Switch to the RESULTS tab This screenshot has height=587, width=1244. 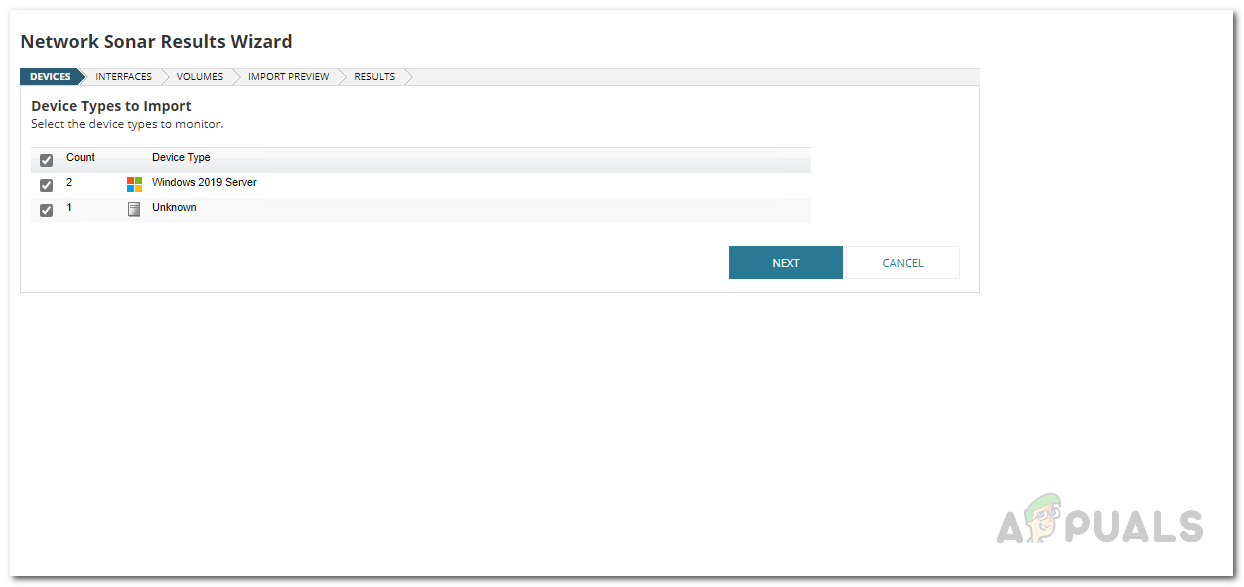click(x=373, y=76)
